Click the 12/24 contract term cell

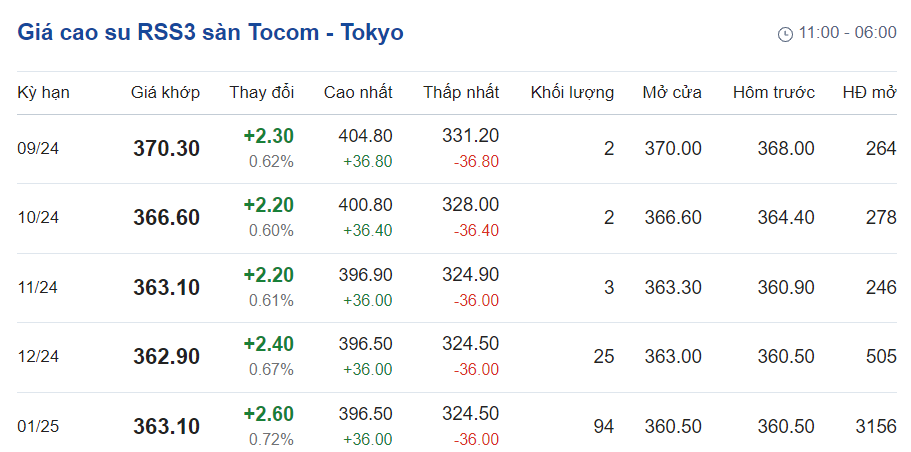[x=38, y=357]
